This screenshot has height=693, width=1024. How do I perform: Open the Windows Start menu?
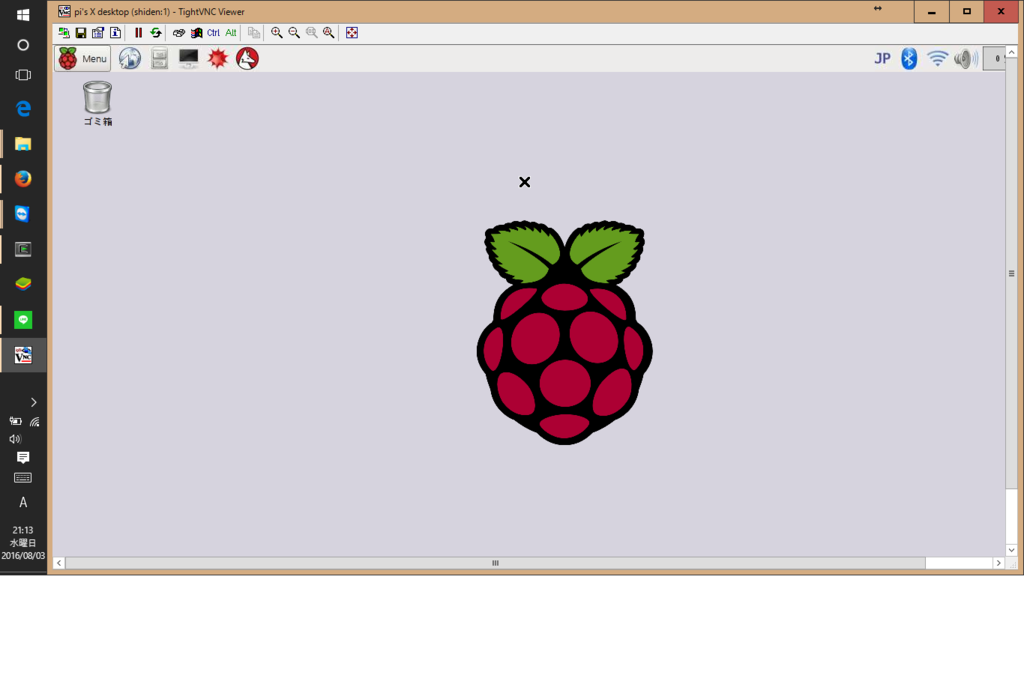tap(23, 14)
